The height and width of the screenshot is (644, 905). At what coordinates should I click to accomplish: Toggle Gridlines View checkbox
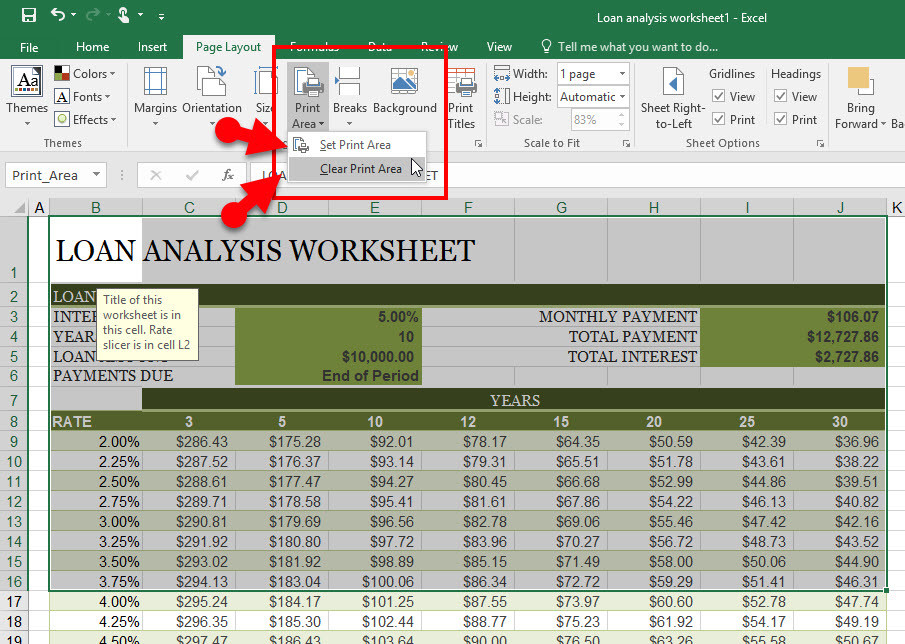[719, 96]
